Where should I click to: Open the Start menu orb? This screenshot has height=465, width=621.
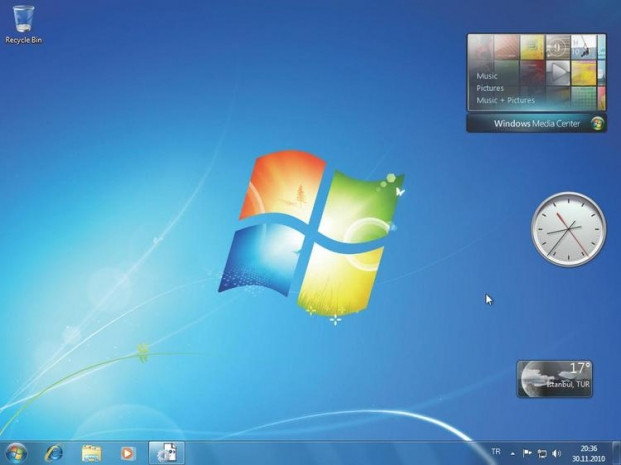point(16,453)
